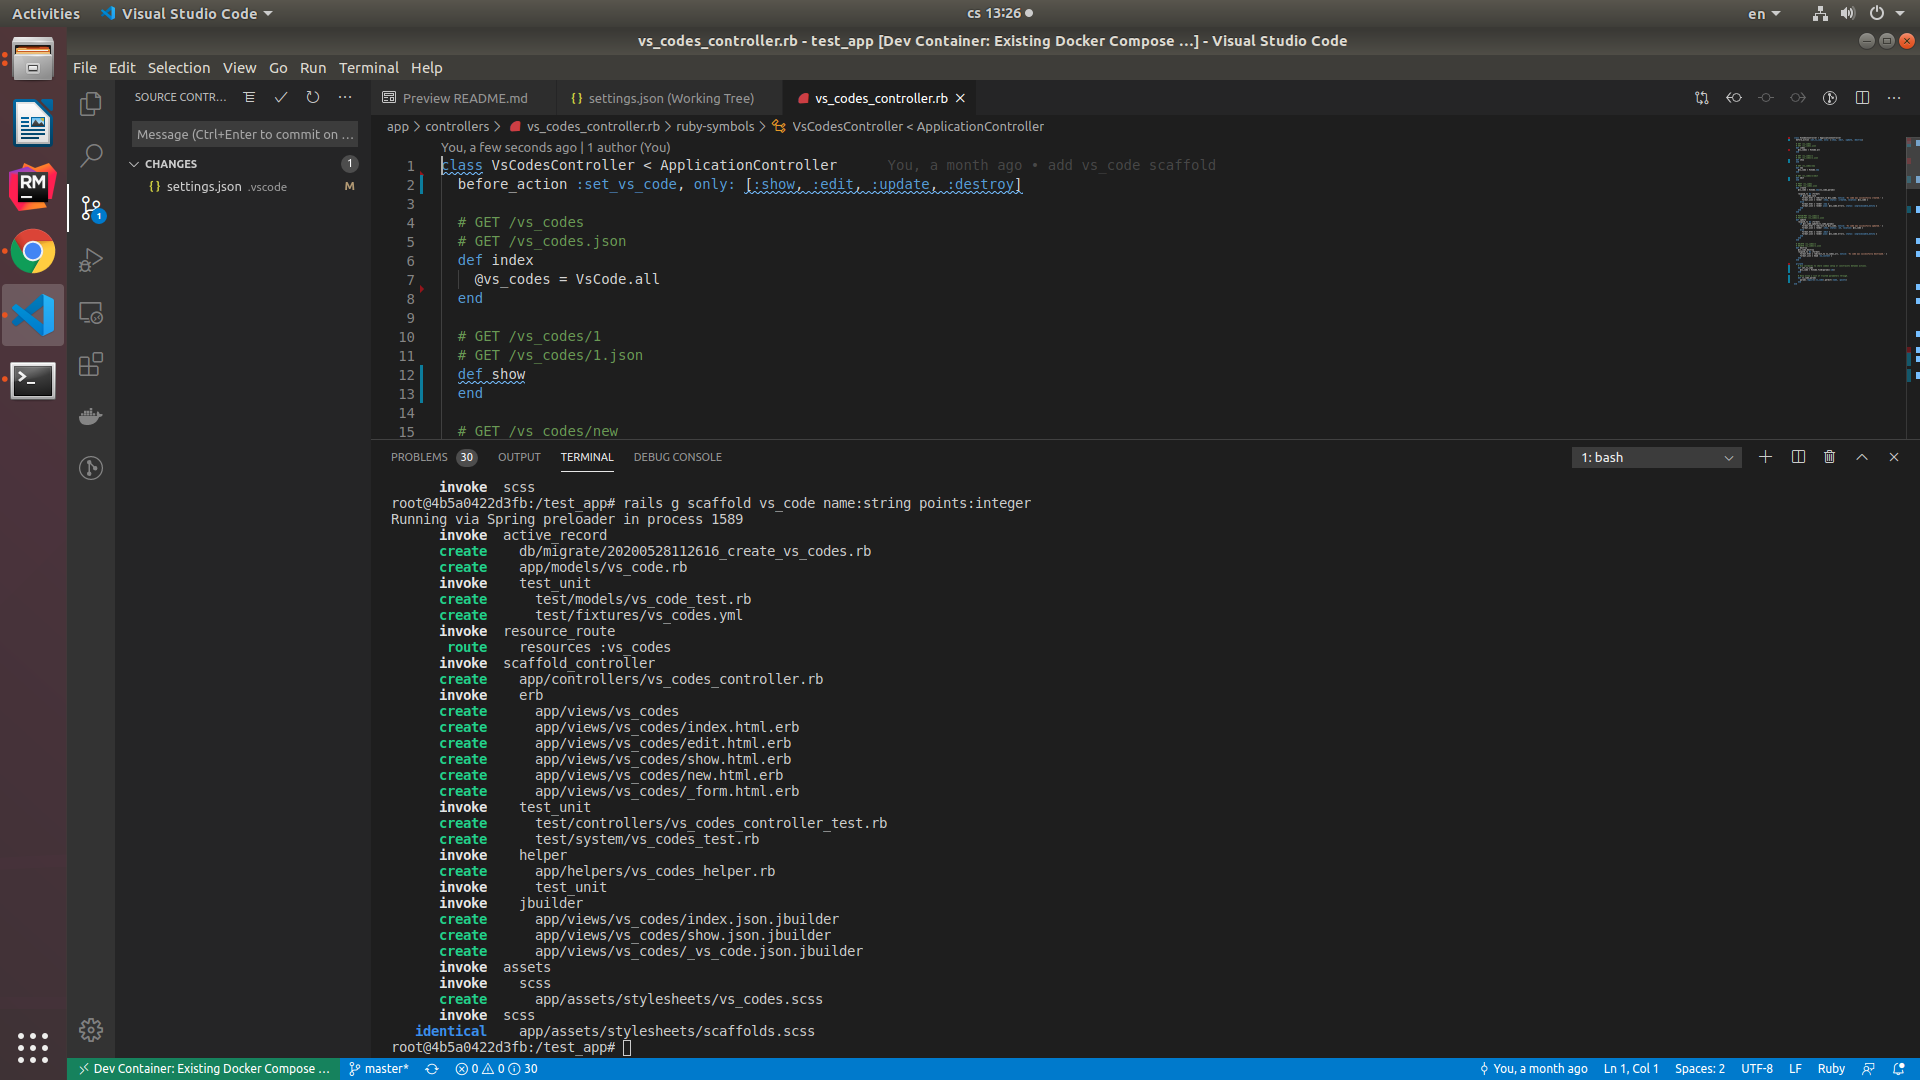The width and height of the screenshot is (1920, 1080).
Task: Open notifications bell in status bar
Action: point(1899,1069)
